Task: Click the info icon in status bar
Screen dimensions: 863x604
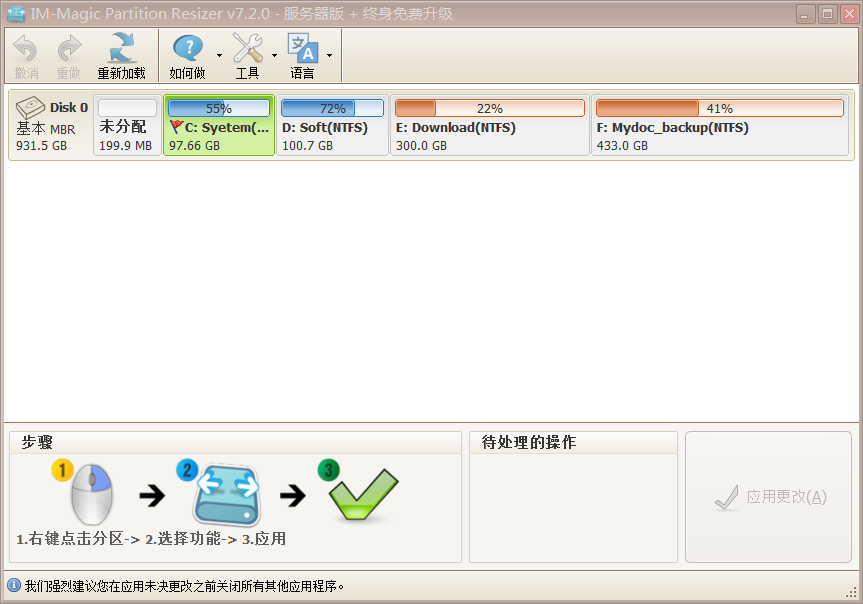Action: (x=13, y=586)
